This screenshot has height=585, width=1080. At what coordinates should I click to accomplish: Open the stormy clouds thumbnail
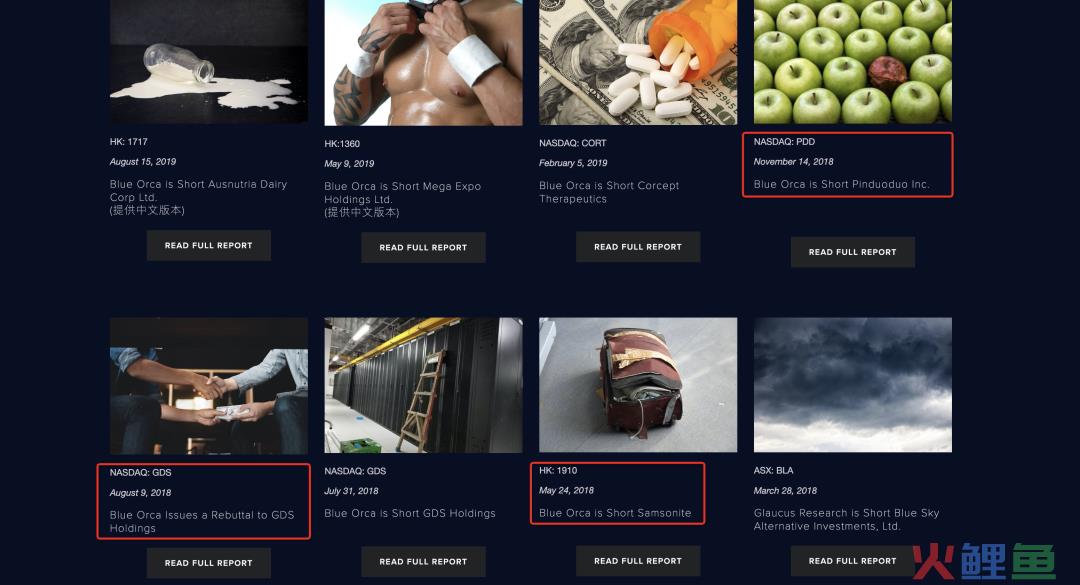tap(853, 385)
